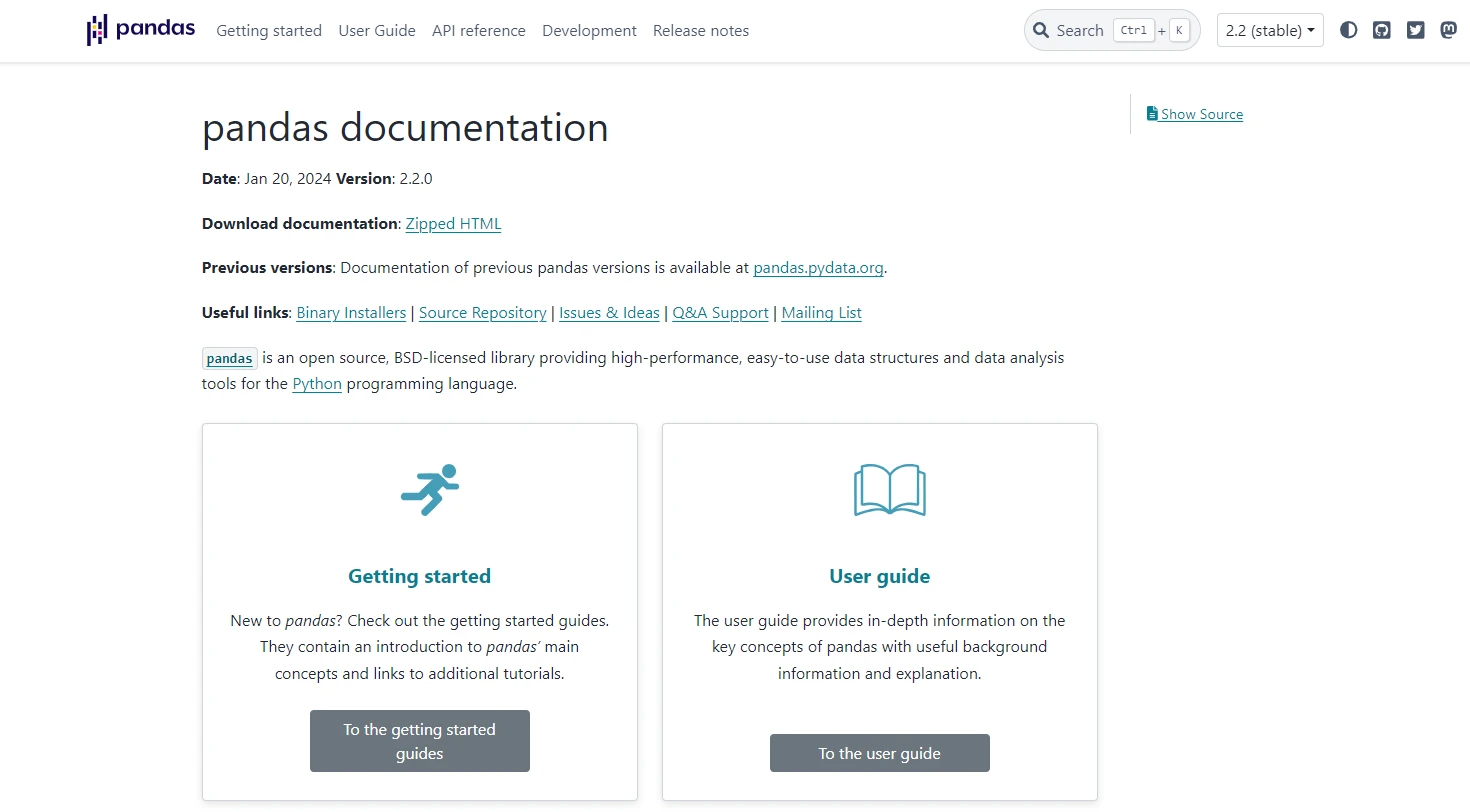
Task: Select Development in the top navigation
Action: pos(589,31)
